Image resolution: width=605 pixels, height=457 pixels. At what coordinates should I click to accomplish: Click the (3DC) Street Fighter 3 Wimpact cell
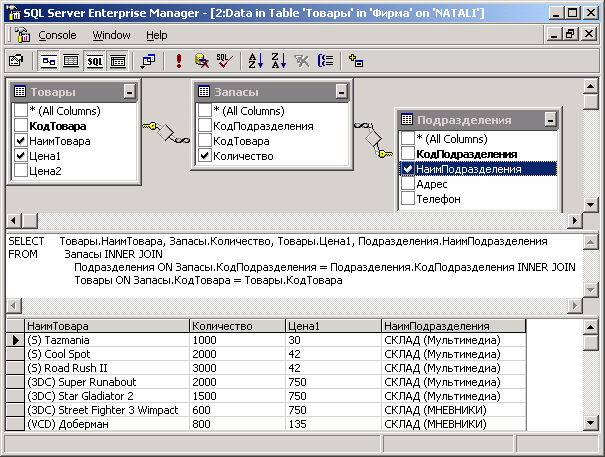107,410
